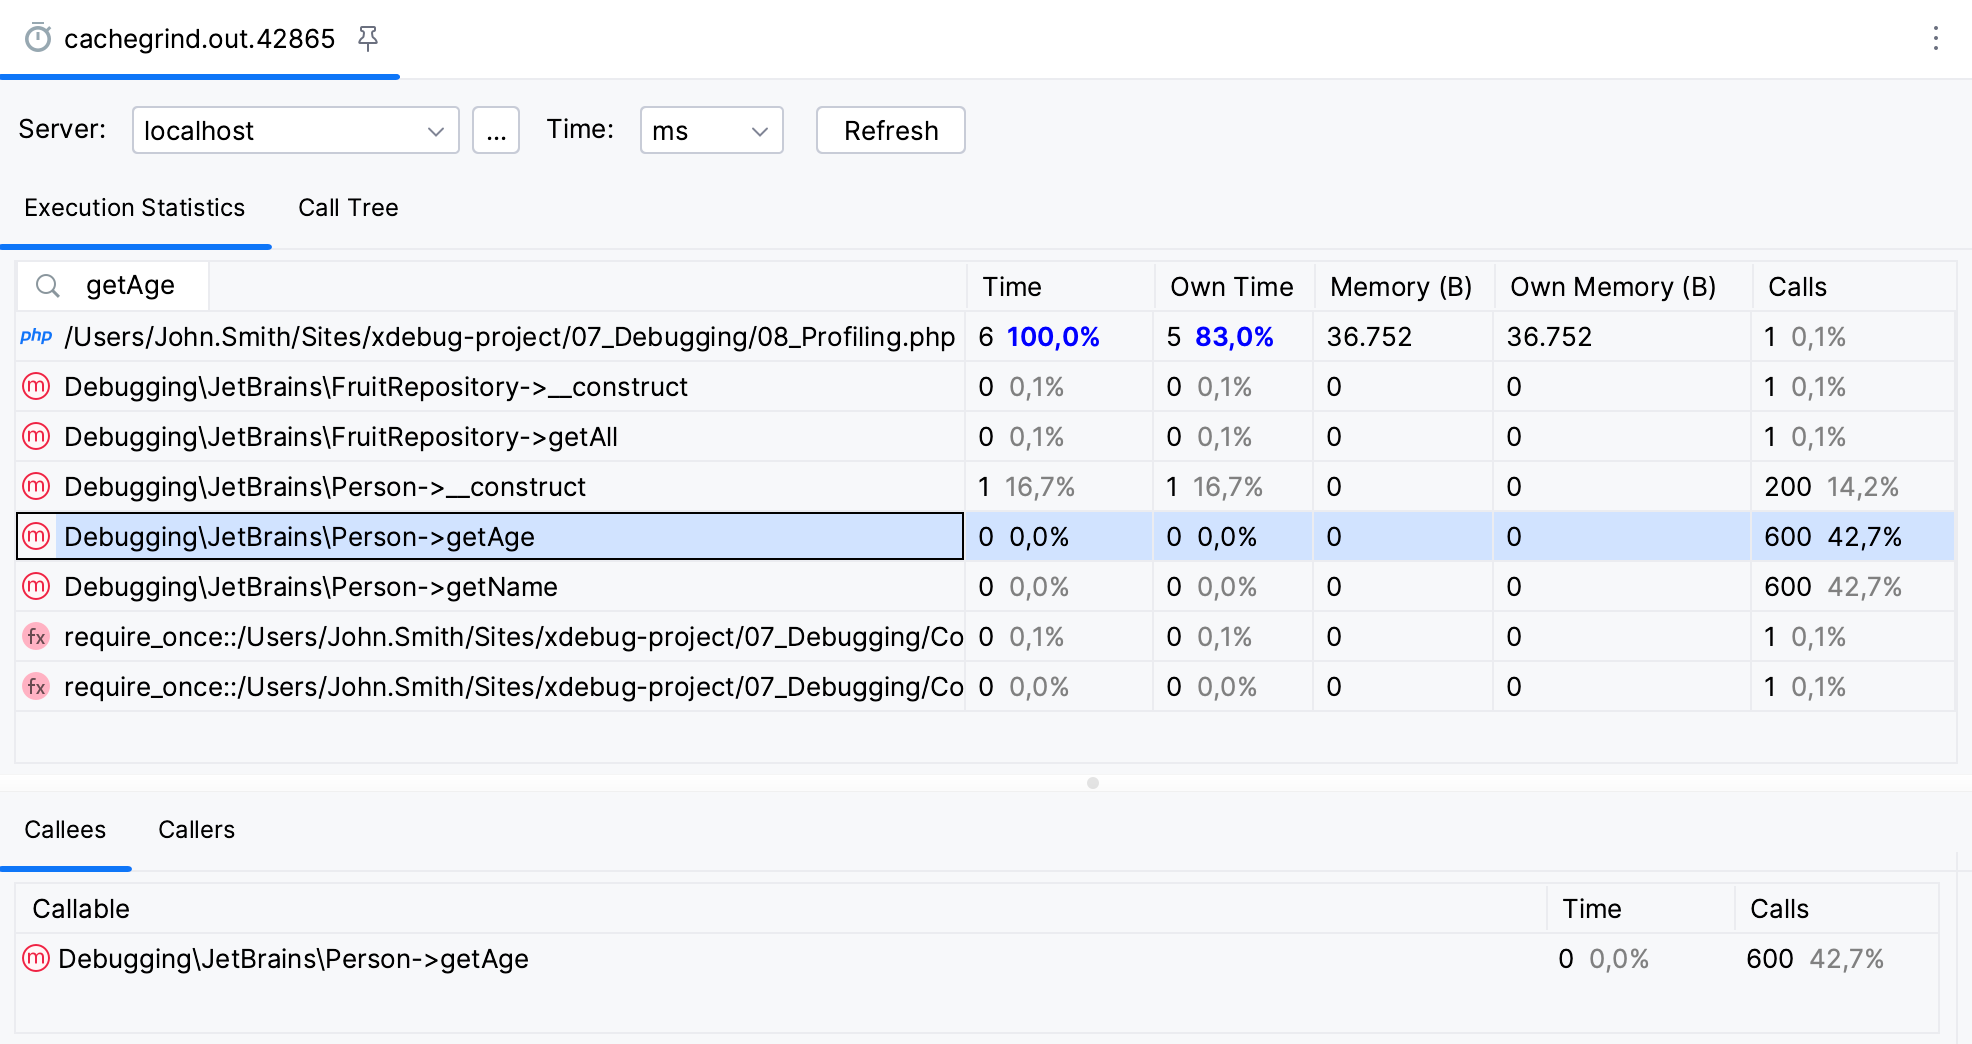Image resolution: width=1972 pixels, height=1044 pixels.
Task: Open the Time unit dropdown showing ms
Action: click(x=711, y=130)
